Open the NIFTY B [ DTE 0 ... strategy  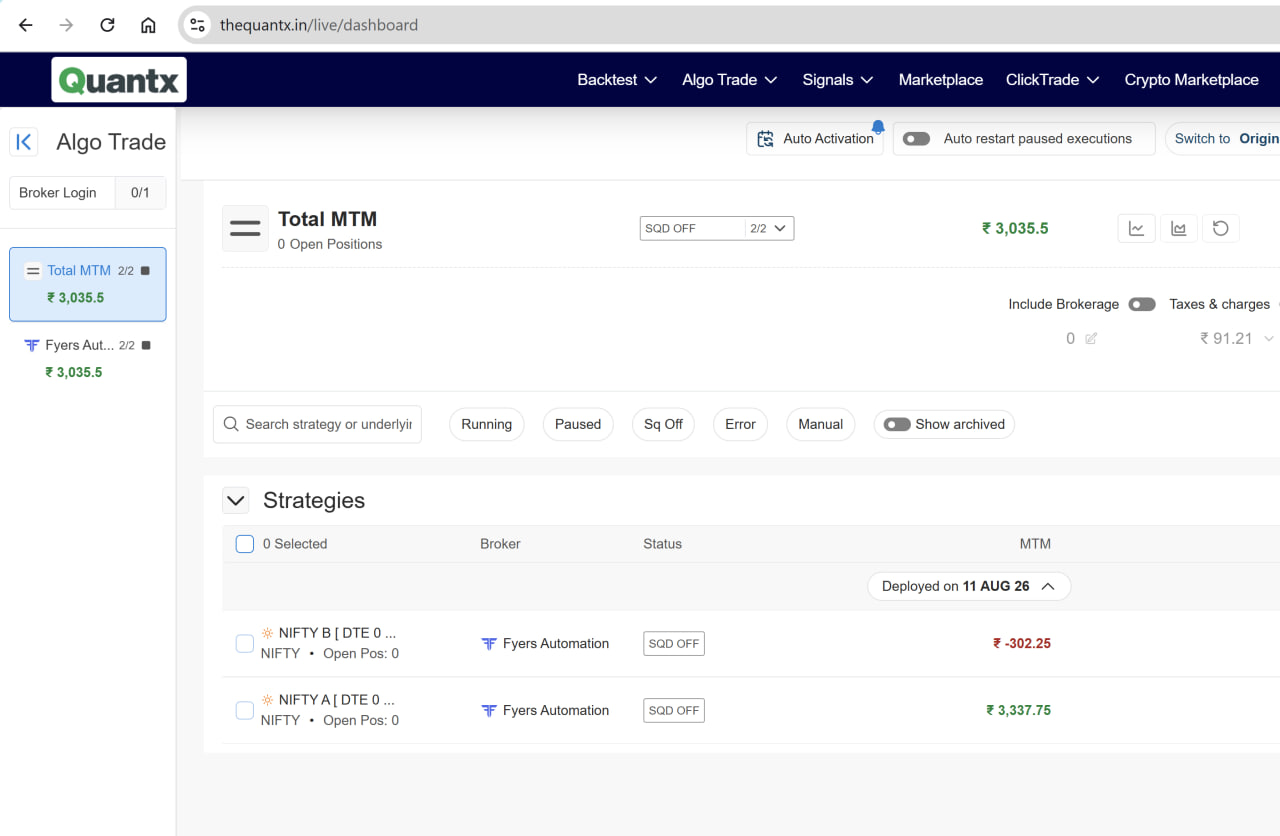338,633
